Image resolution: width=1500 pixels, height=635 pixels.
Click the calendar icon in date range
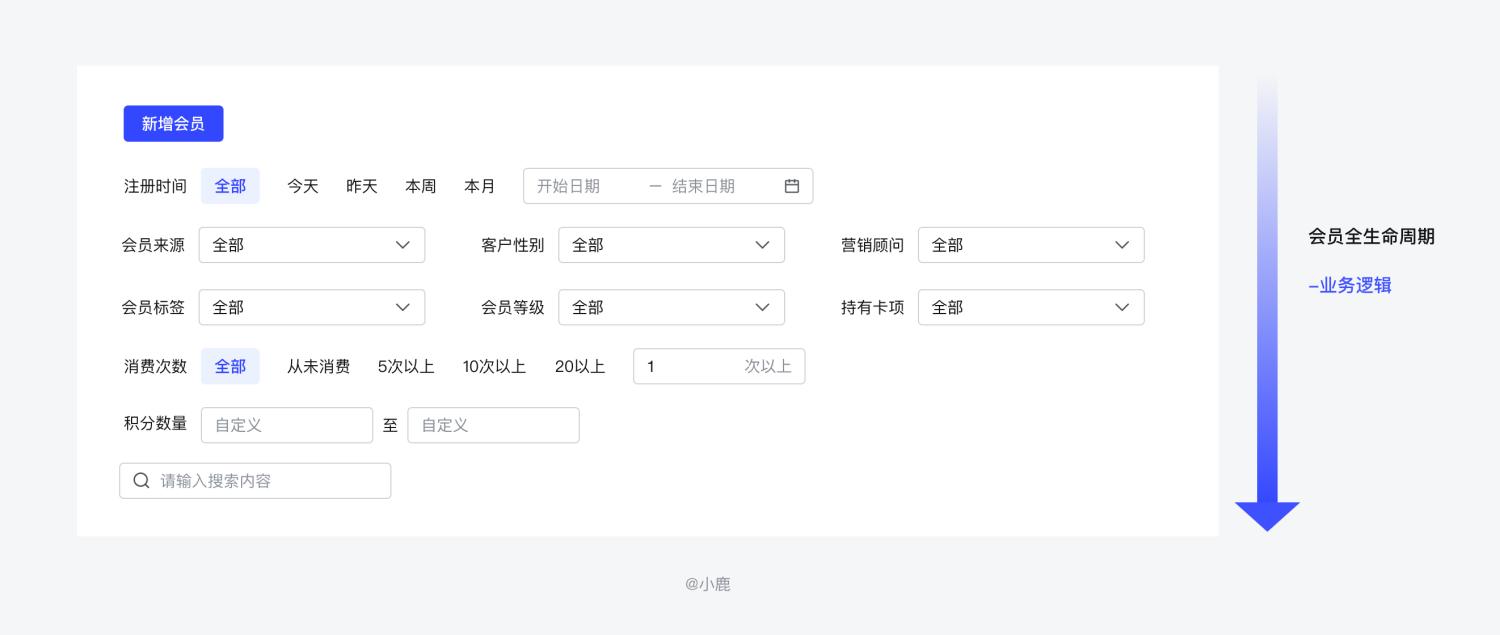tap(792, 186)
